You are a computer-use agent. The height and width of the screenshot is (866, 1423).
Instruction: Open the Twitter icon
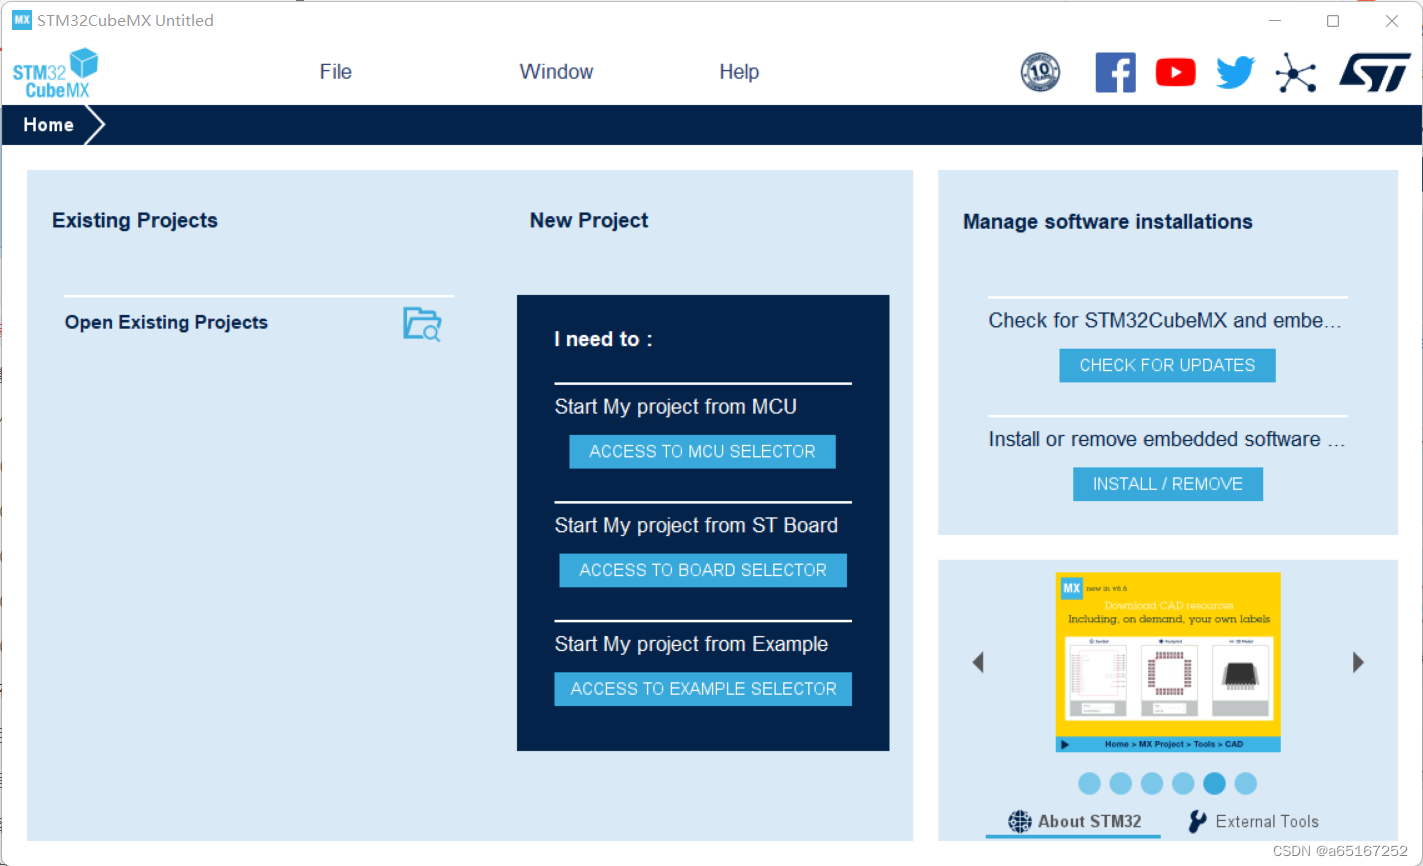pyautogui.click(x=1235, y=73)
